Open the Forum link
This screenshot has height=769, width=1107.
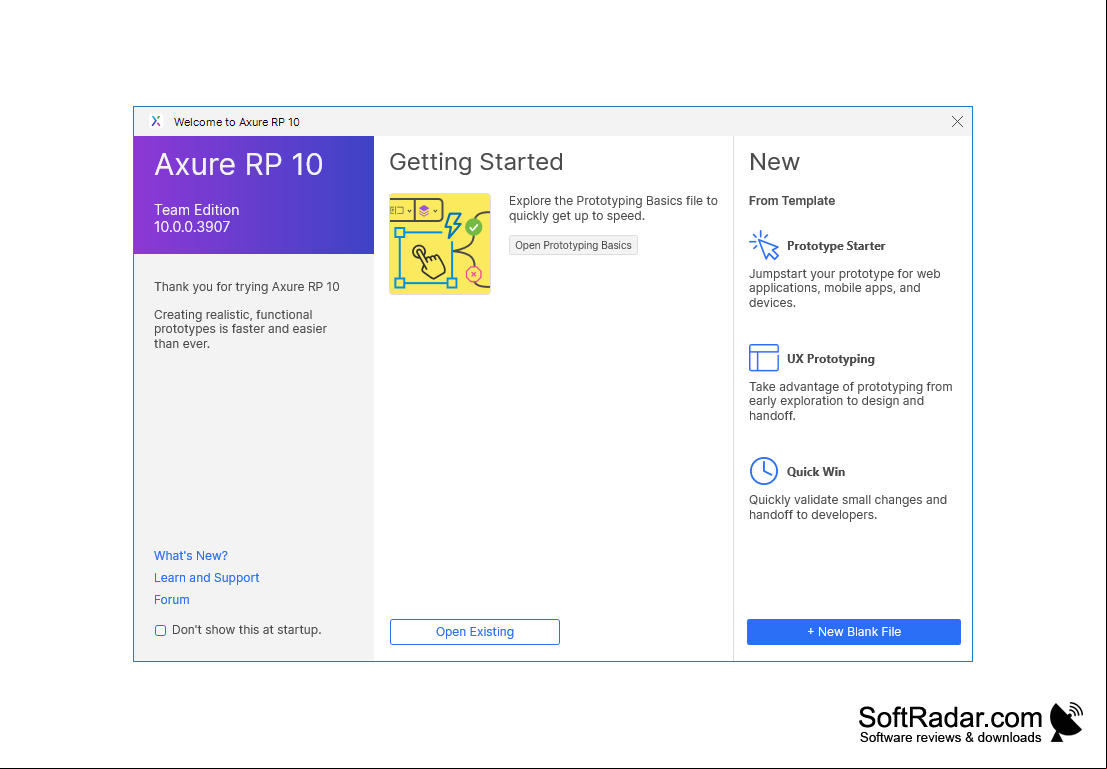click(172, 600)
